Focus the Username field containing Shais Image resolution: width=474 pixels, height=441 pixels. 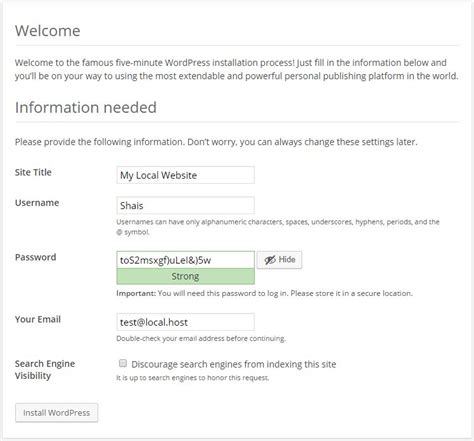[185, 205]
